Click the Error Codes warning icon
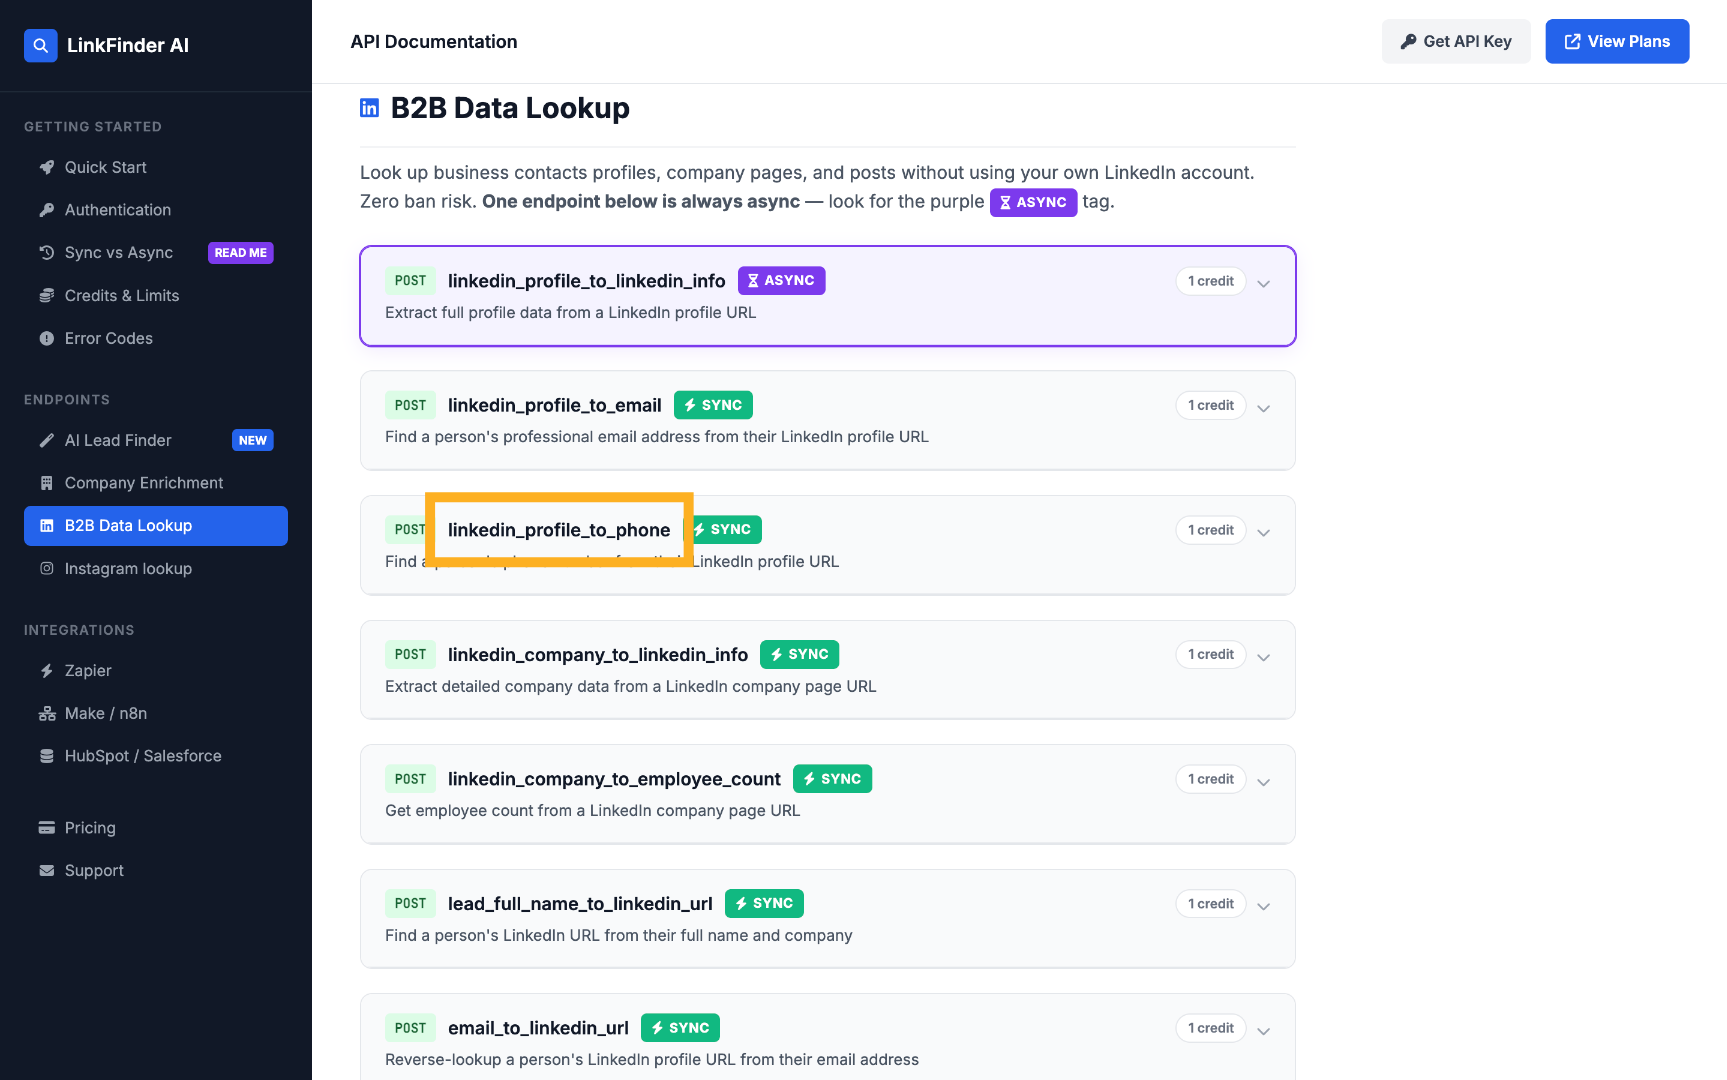 pyautogui.click(x=47, y=339)
